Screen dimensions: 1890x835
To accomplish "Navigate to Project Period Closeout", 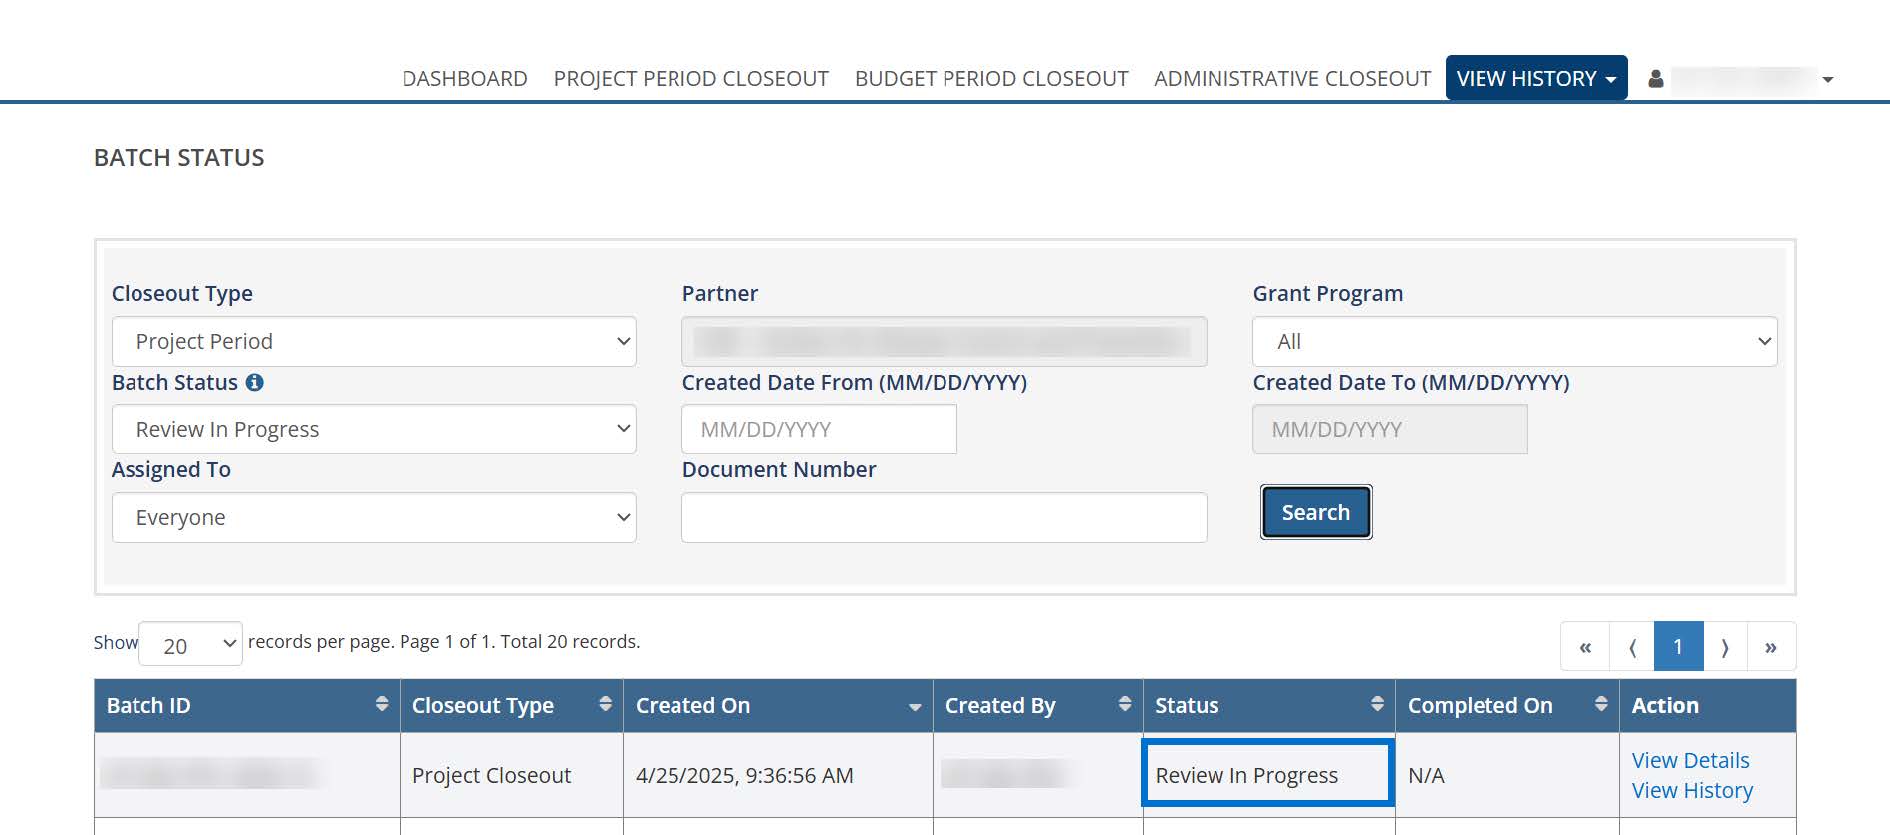I will [691, 79].
